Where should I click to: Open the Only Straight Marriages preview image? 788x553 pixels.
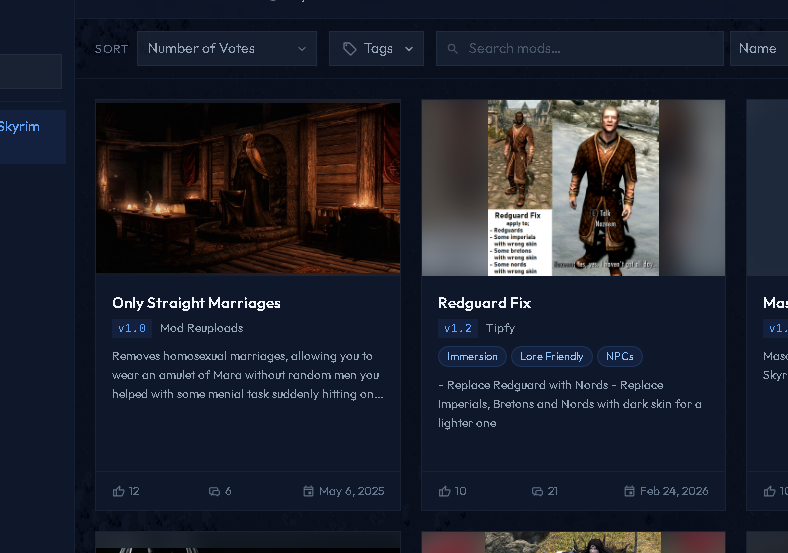248,188
